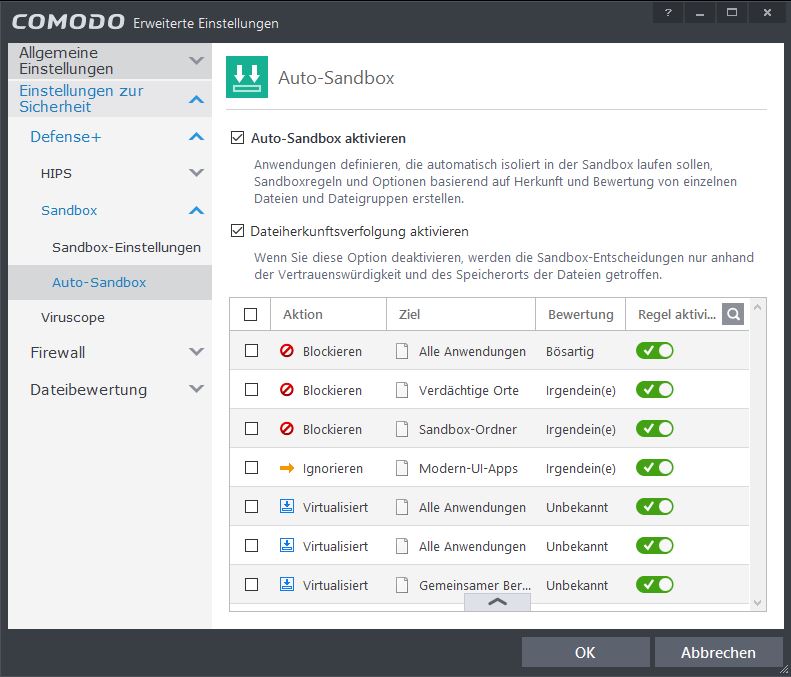Click the Auto-Sandbox green header icon
The width and height of the screenshot is (791, 677).
click(247, 77)
